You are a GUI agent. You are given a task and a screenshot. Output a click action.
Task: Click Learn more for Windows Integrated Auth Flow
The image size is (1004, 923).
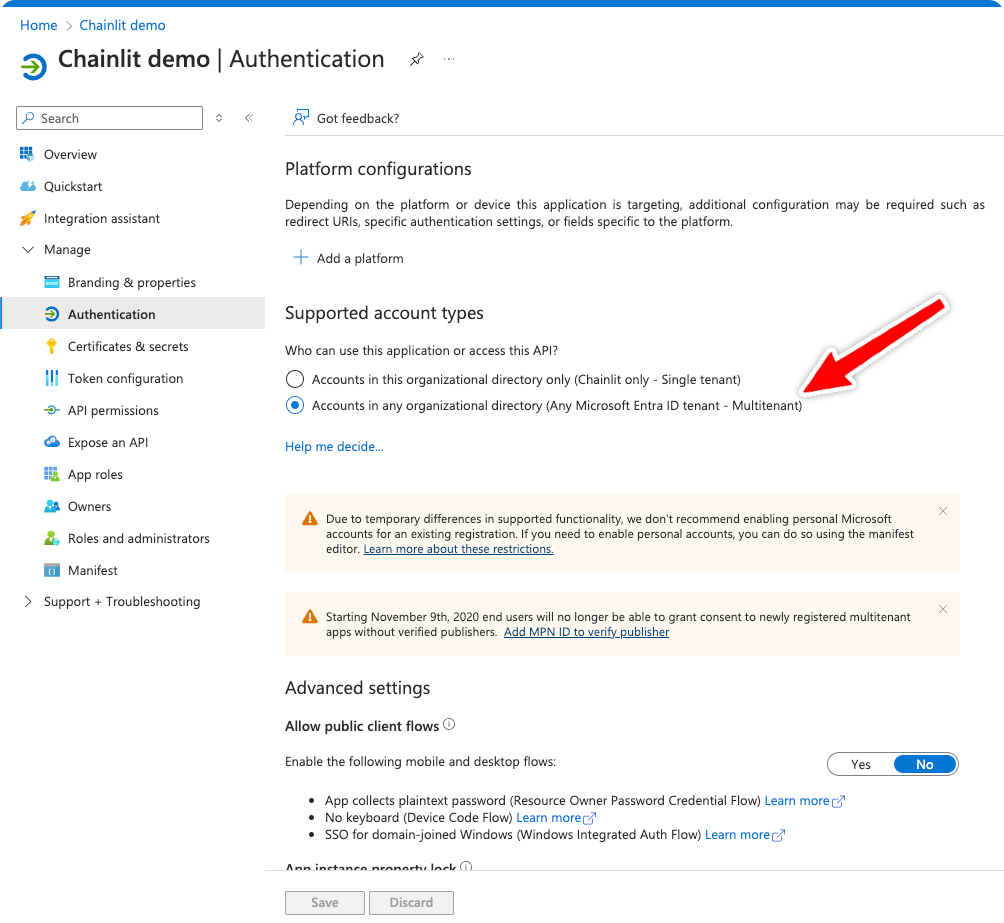[737, 835]
